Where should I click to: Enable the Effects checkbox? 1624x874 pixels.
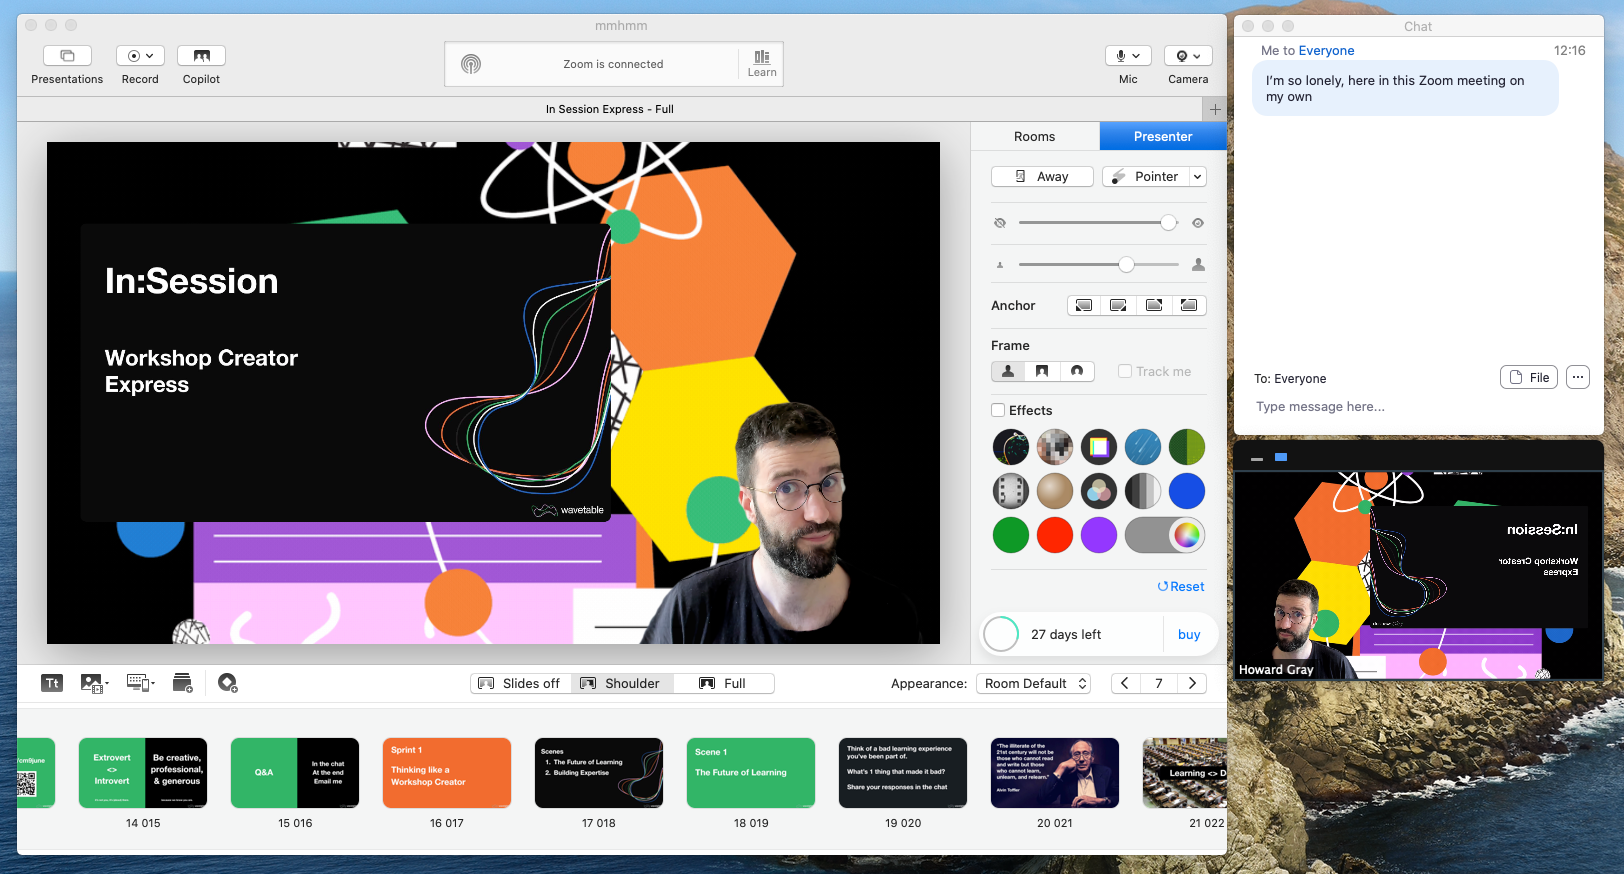click(998, 410)
